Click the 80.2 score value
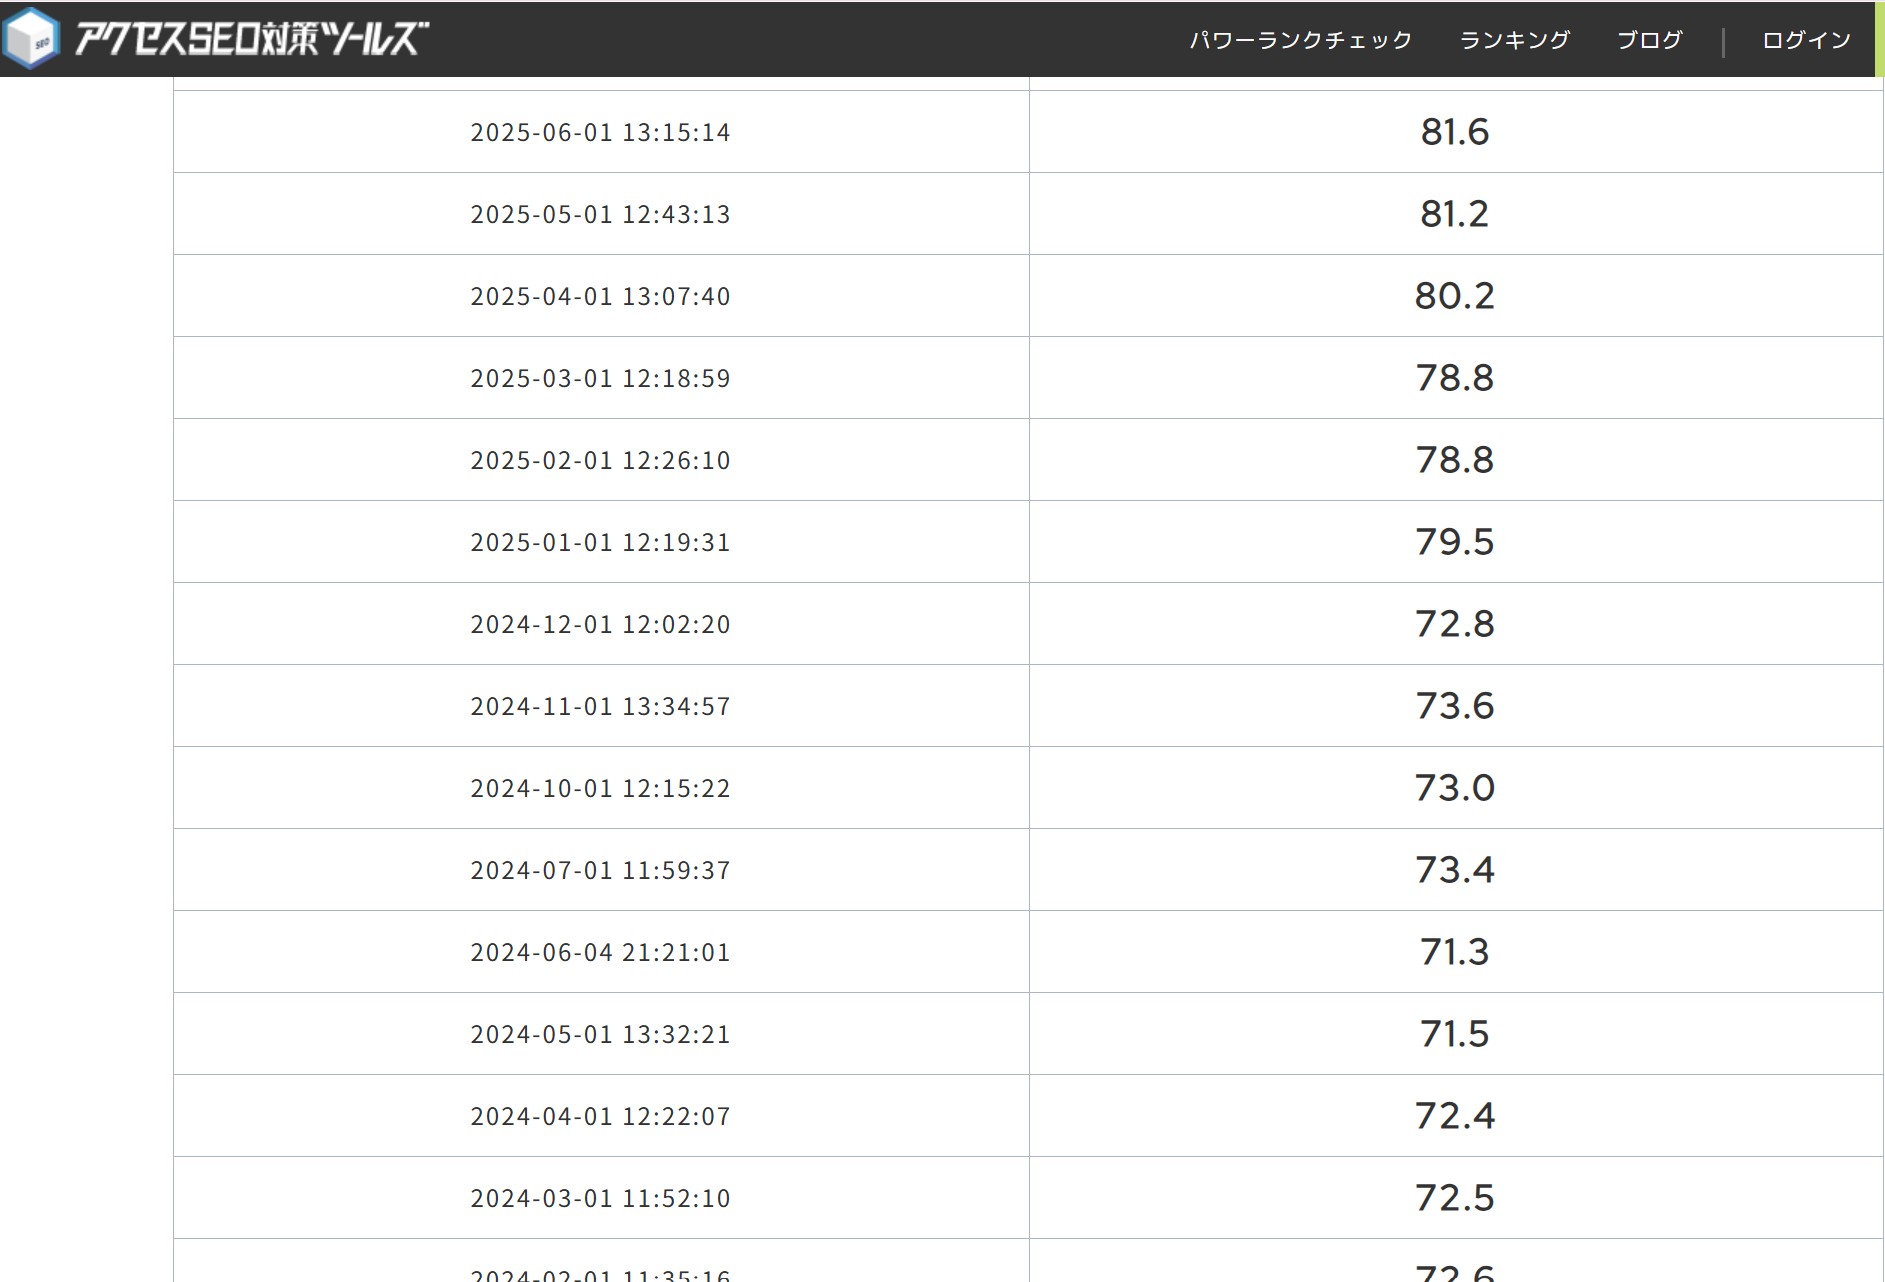Viewport: 1885px width, 1282px height. (1455, 296)
